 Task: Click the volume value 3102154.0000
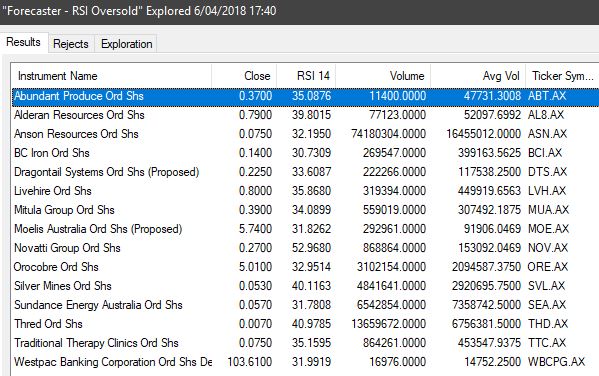(x=392, y=267)
